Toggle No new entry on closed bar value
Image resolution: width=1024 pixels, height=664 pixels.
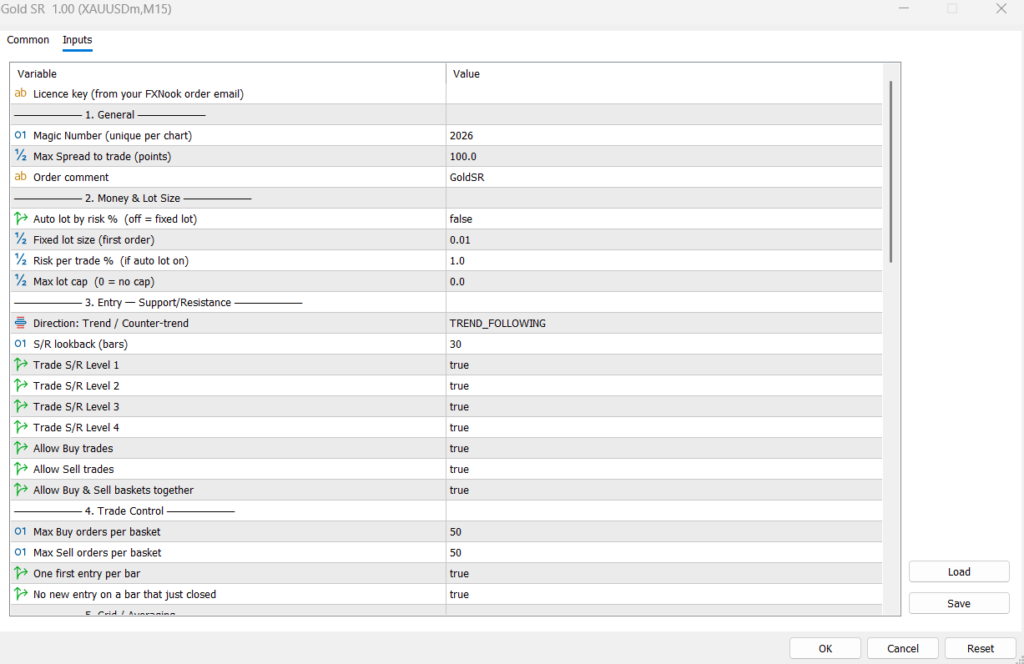point(664,594)
